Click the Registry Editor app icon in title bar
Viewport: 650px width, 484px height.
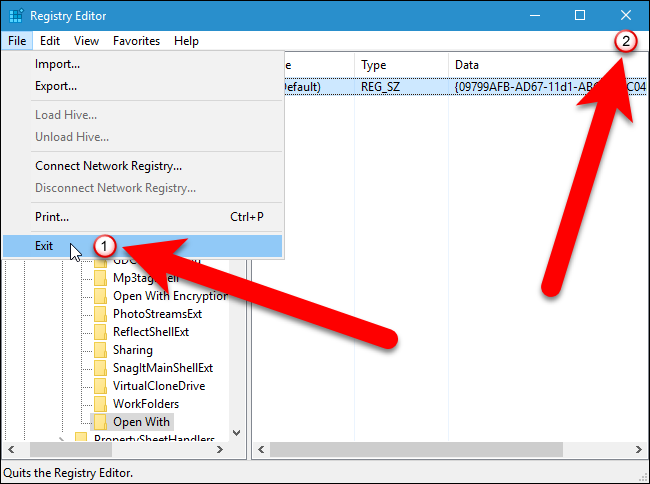tap(16, 16)
